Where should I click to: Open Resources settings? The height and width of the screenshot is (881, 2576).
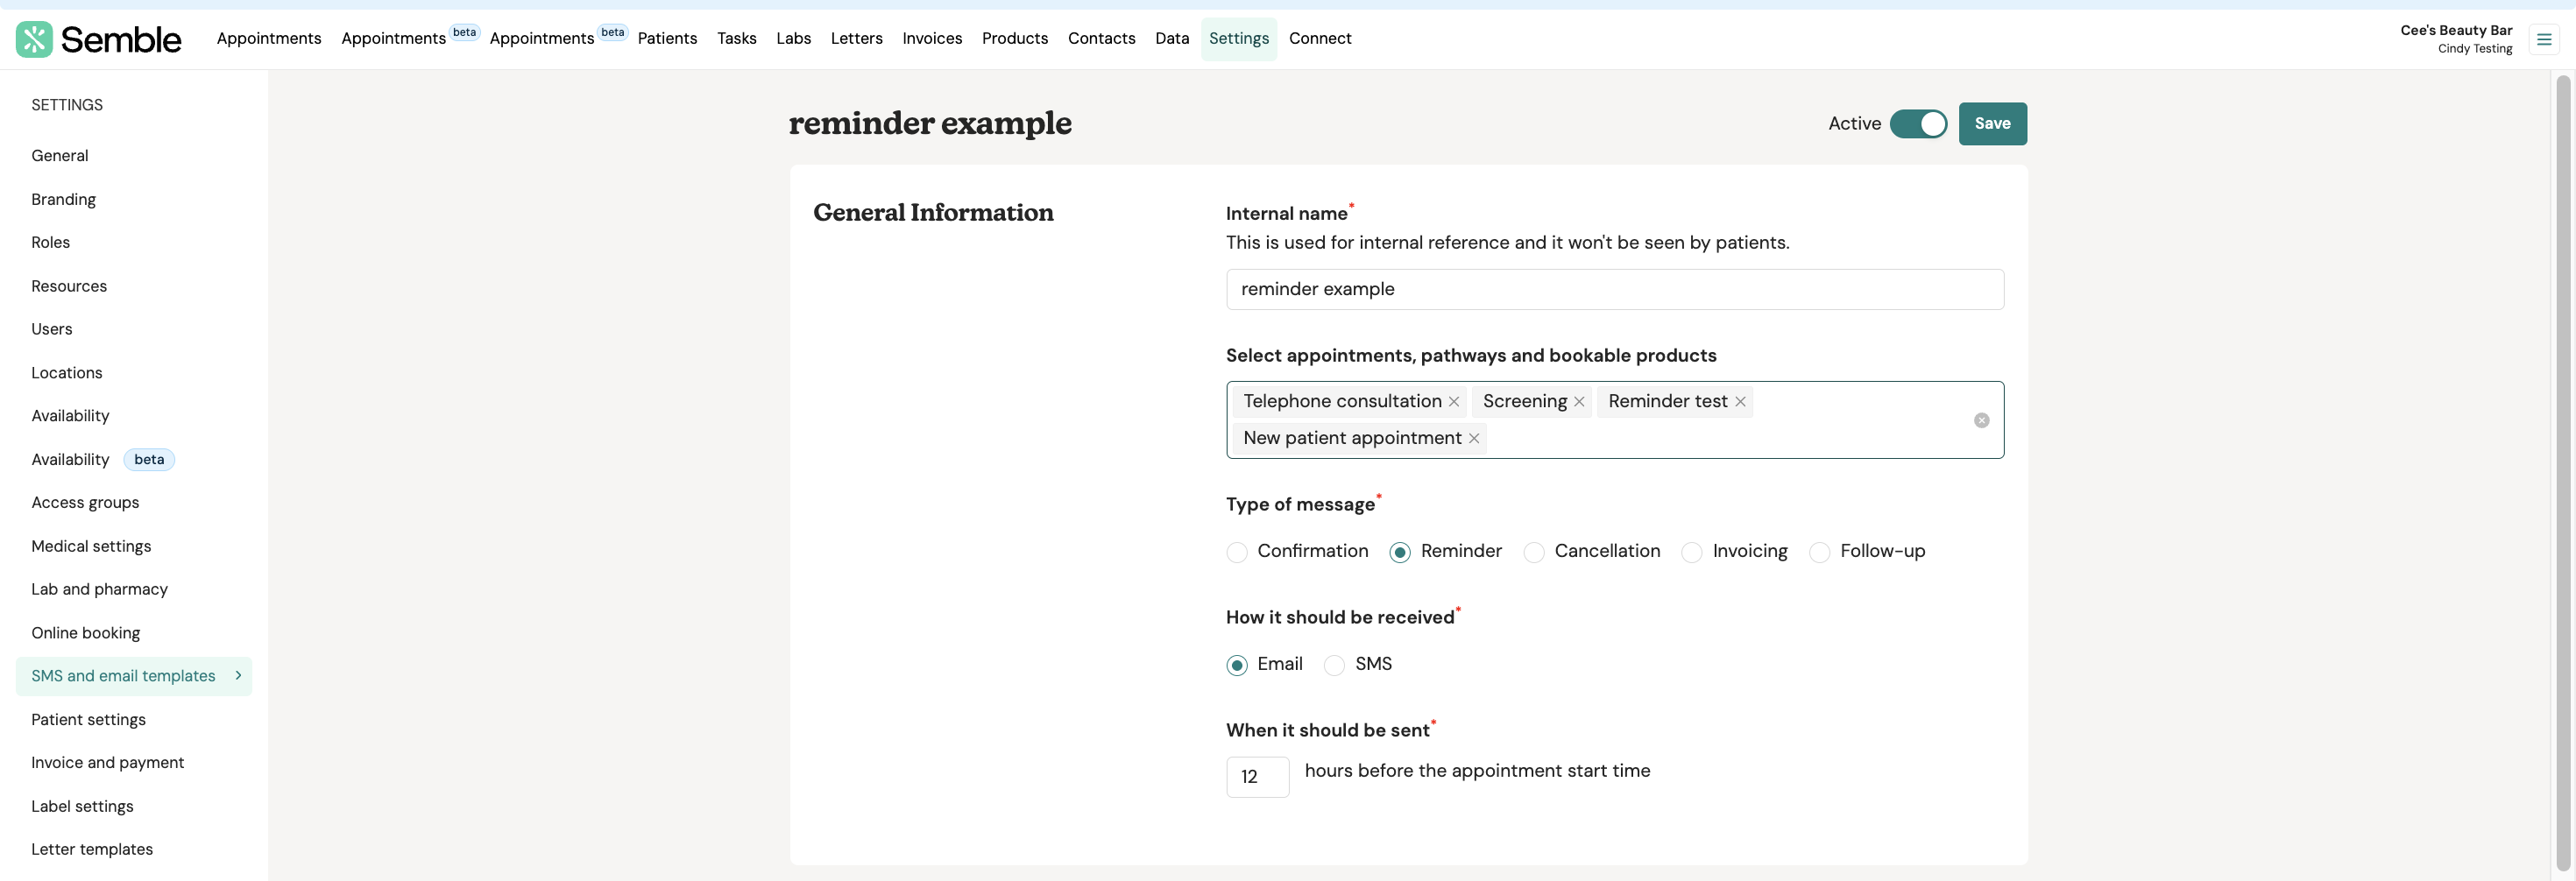(x=69, y=286)
